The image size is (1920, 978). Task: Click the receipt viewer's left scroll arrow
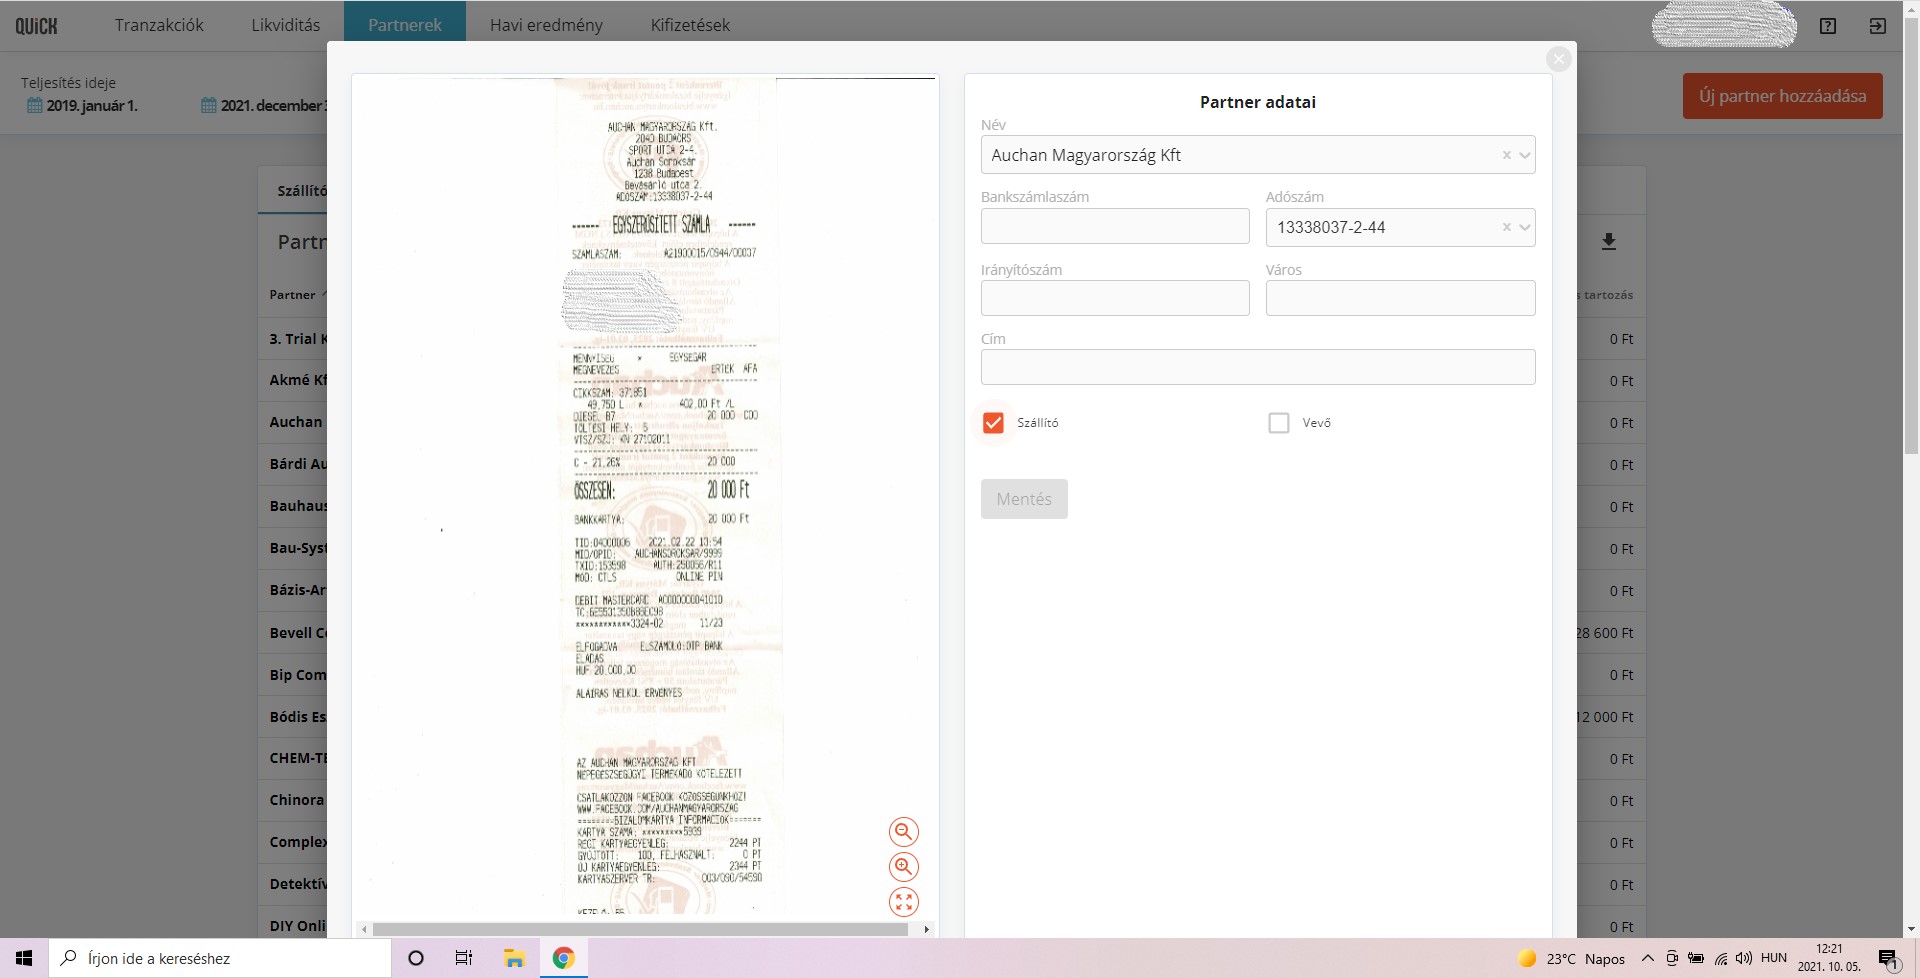coord(364,929)
